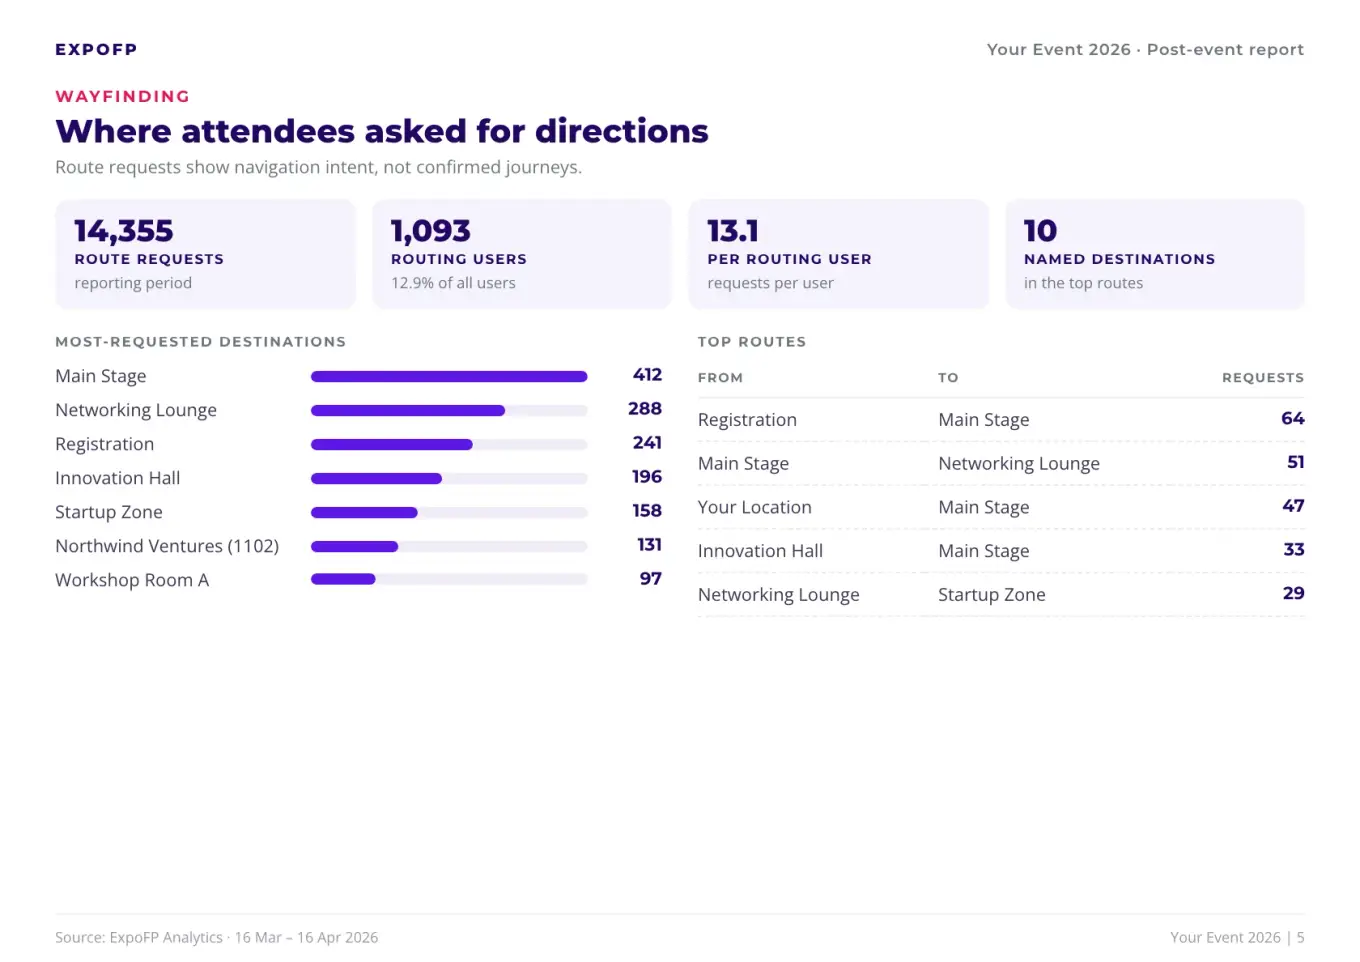Click the 47 requests value

tap(1294, 506)
